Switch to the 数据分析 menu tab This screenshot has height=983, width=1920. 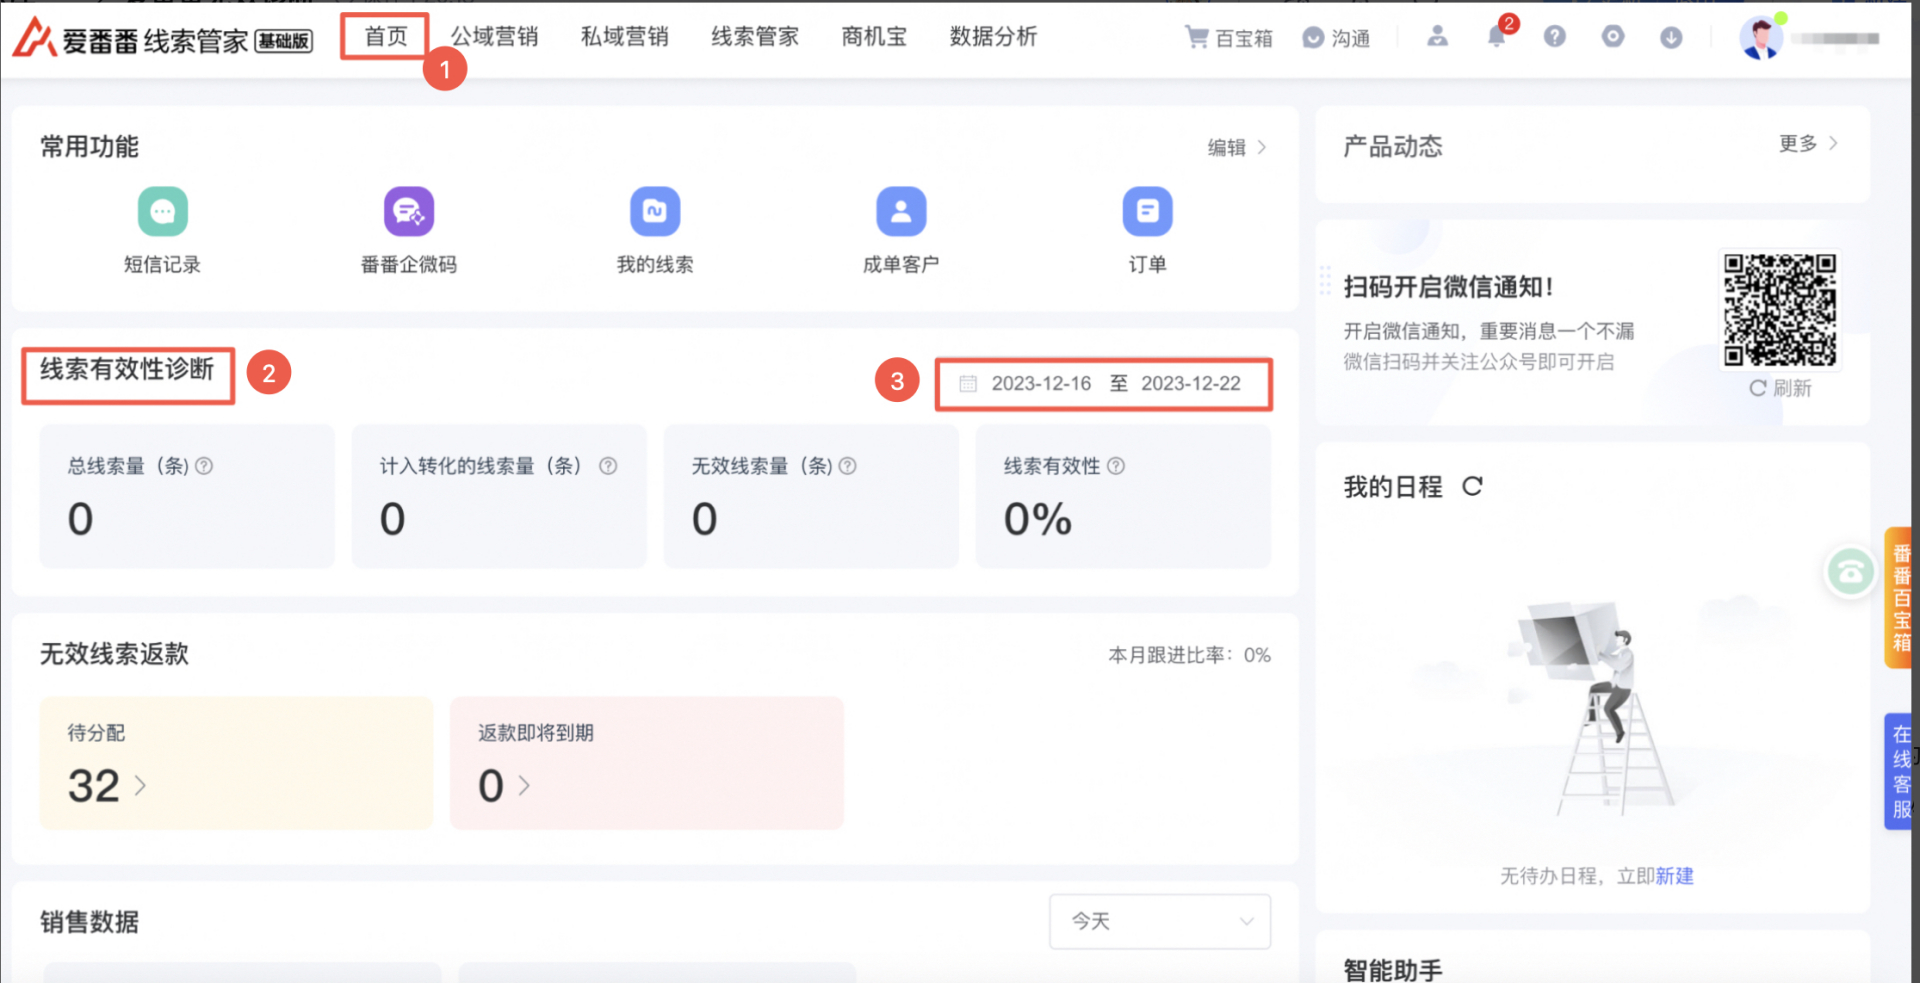(x=993, y=37)
